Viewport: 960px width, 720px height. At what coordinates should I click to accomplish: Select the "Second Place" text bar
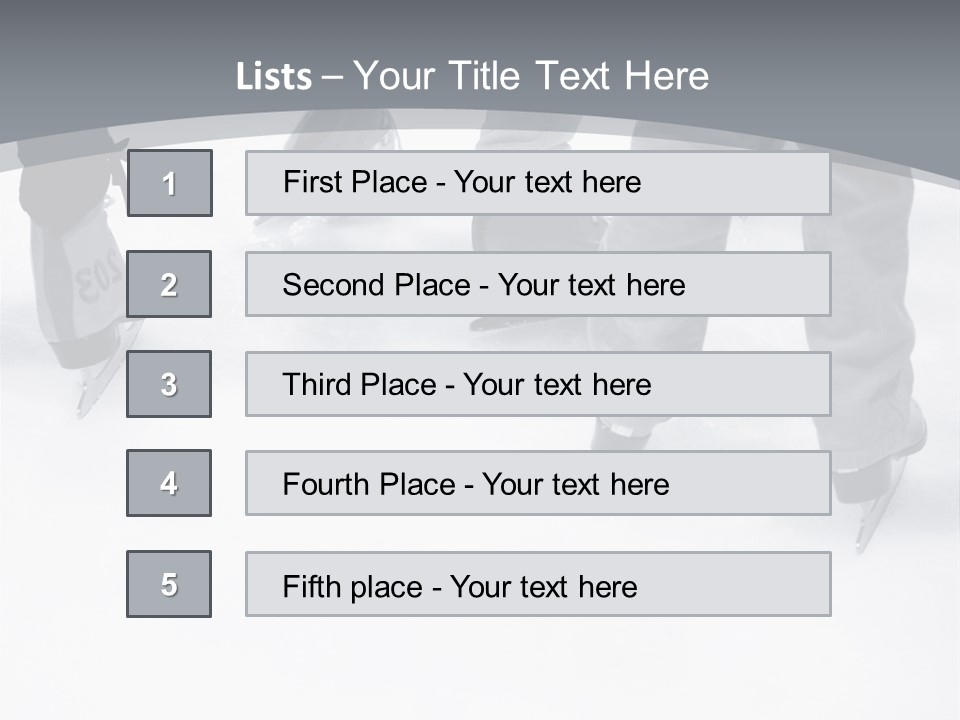pyautogui.click(x=538, y=284)
